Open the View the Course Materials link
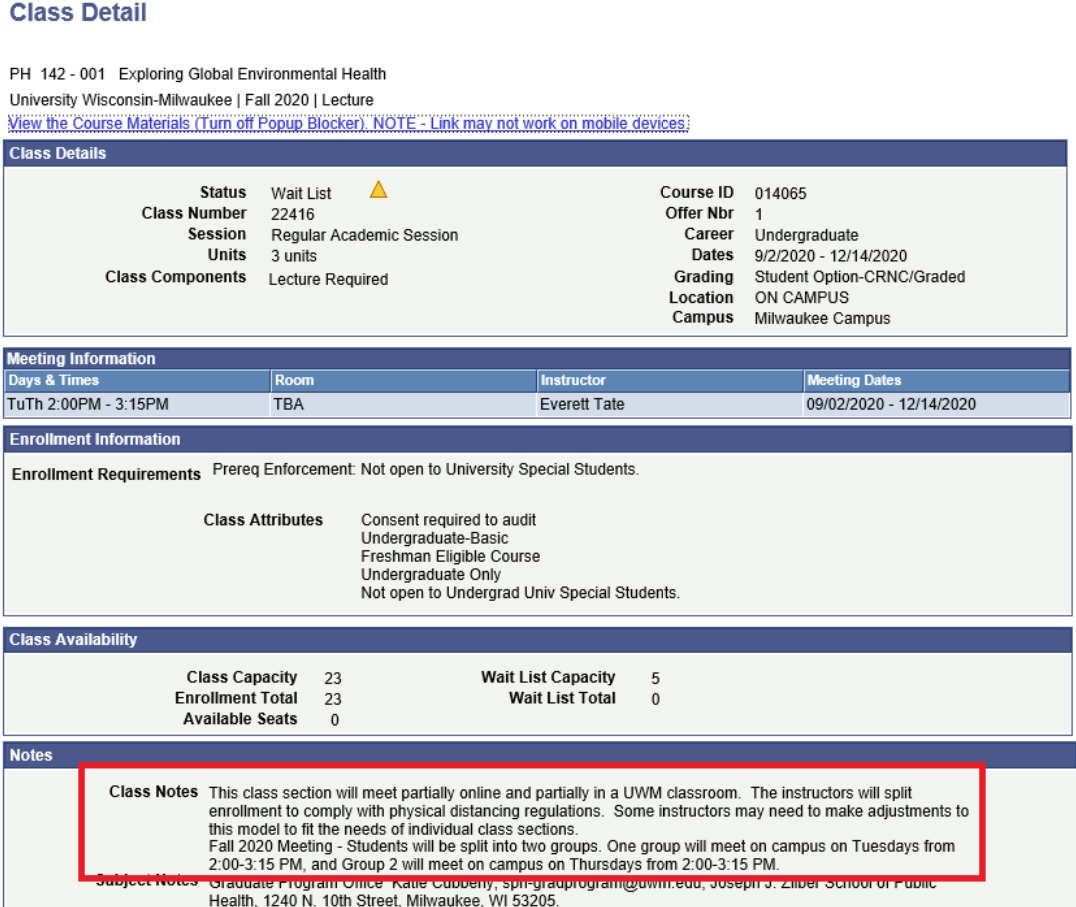The width and height of the screenshot is (1076, 907). tap(348, 124)
